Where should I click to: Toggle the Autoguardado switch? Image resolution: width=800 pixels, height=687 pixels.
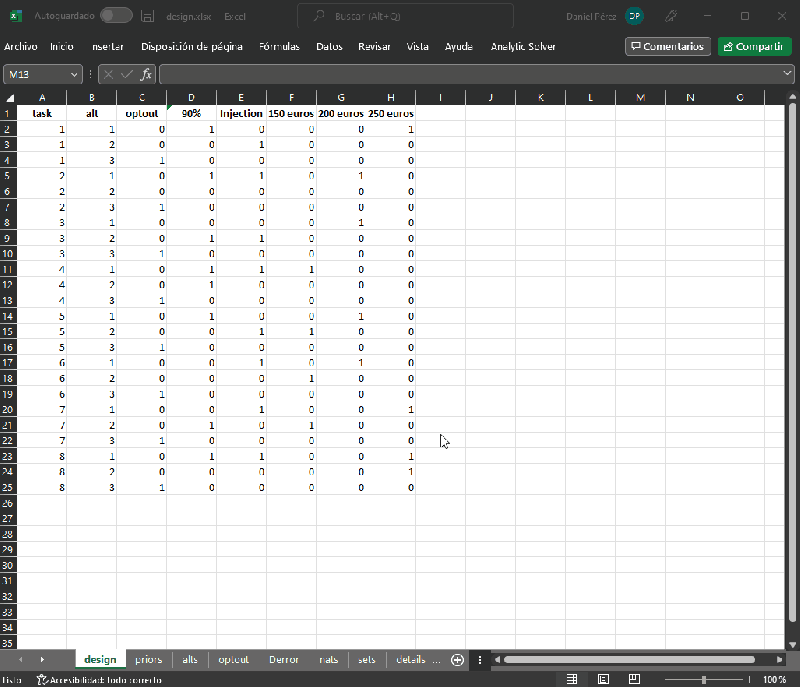click(x=116, y=16)
